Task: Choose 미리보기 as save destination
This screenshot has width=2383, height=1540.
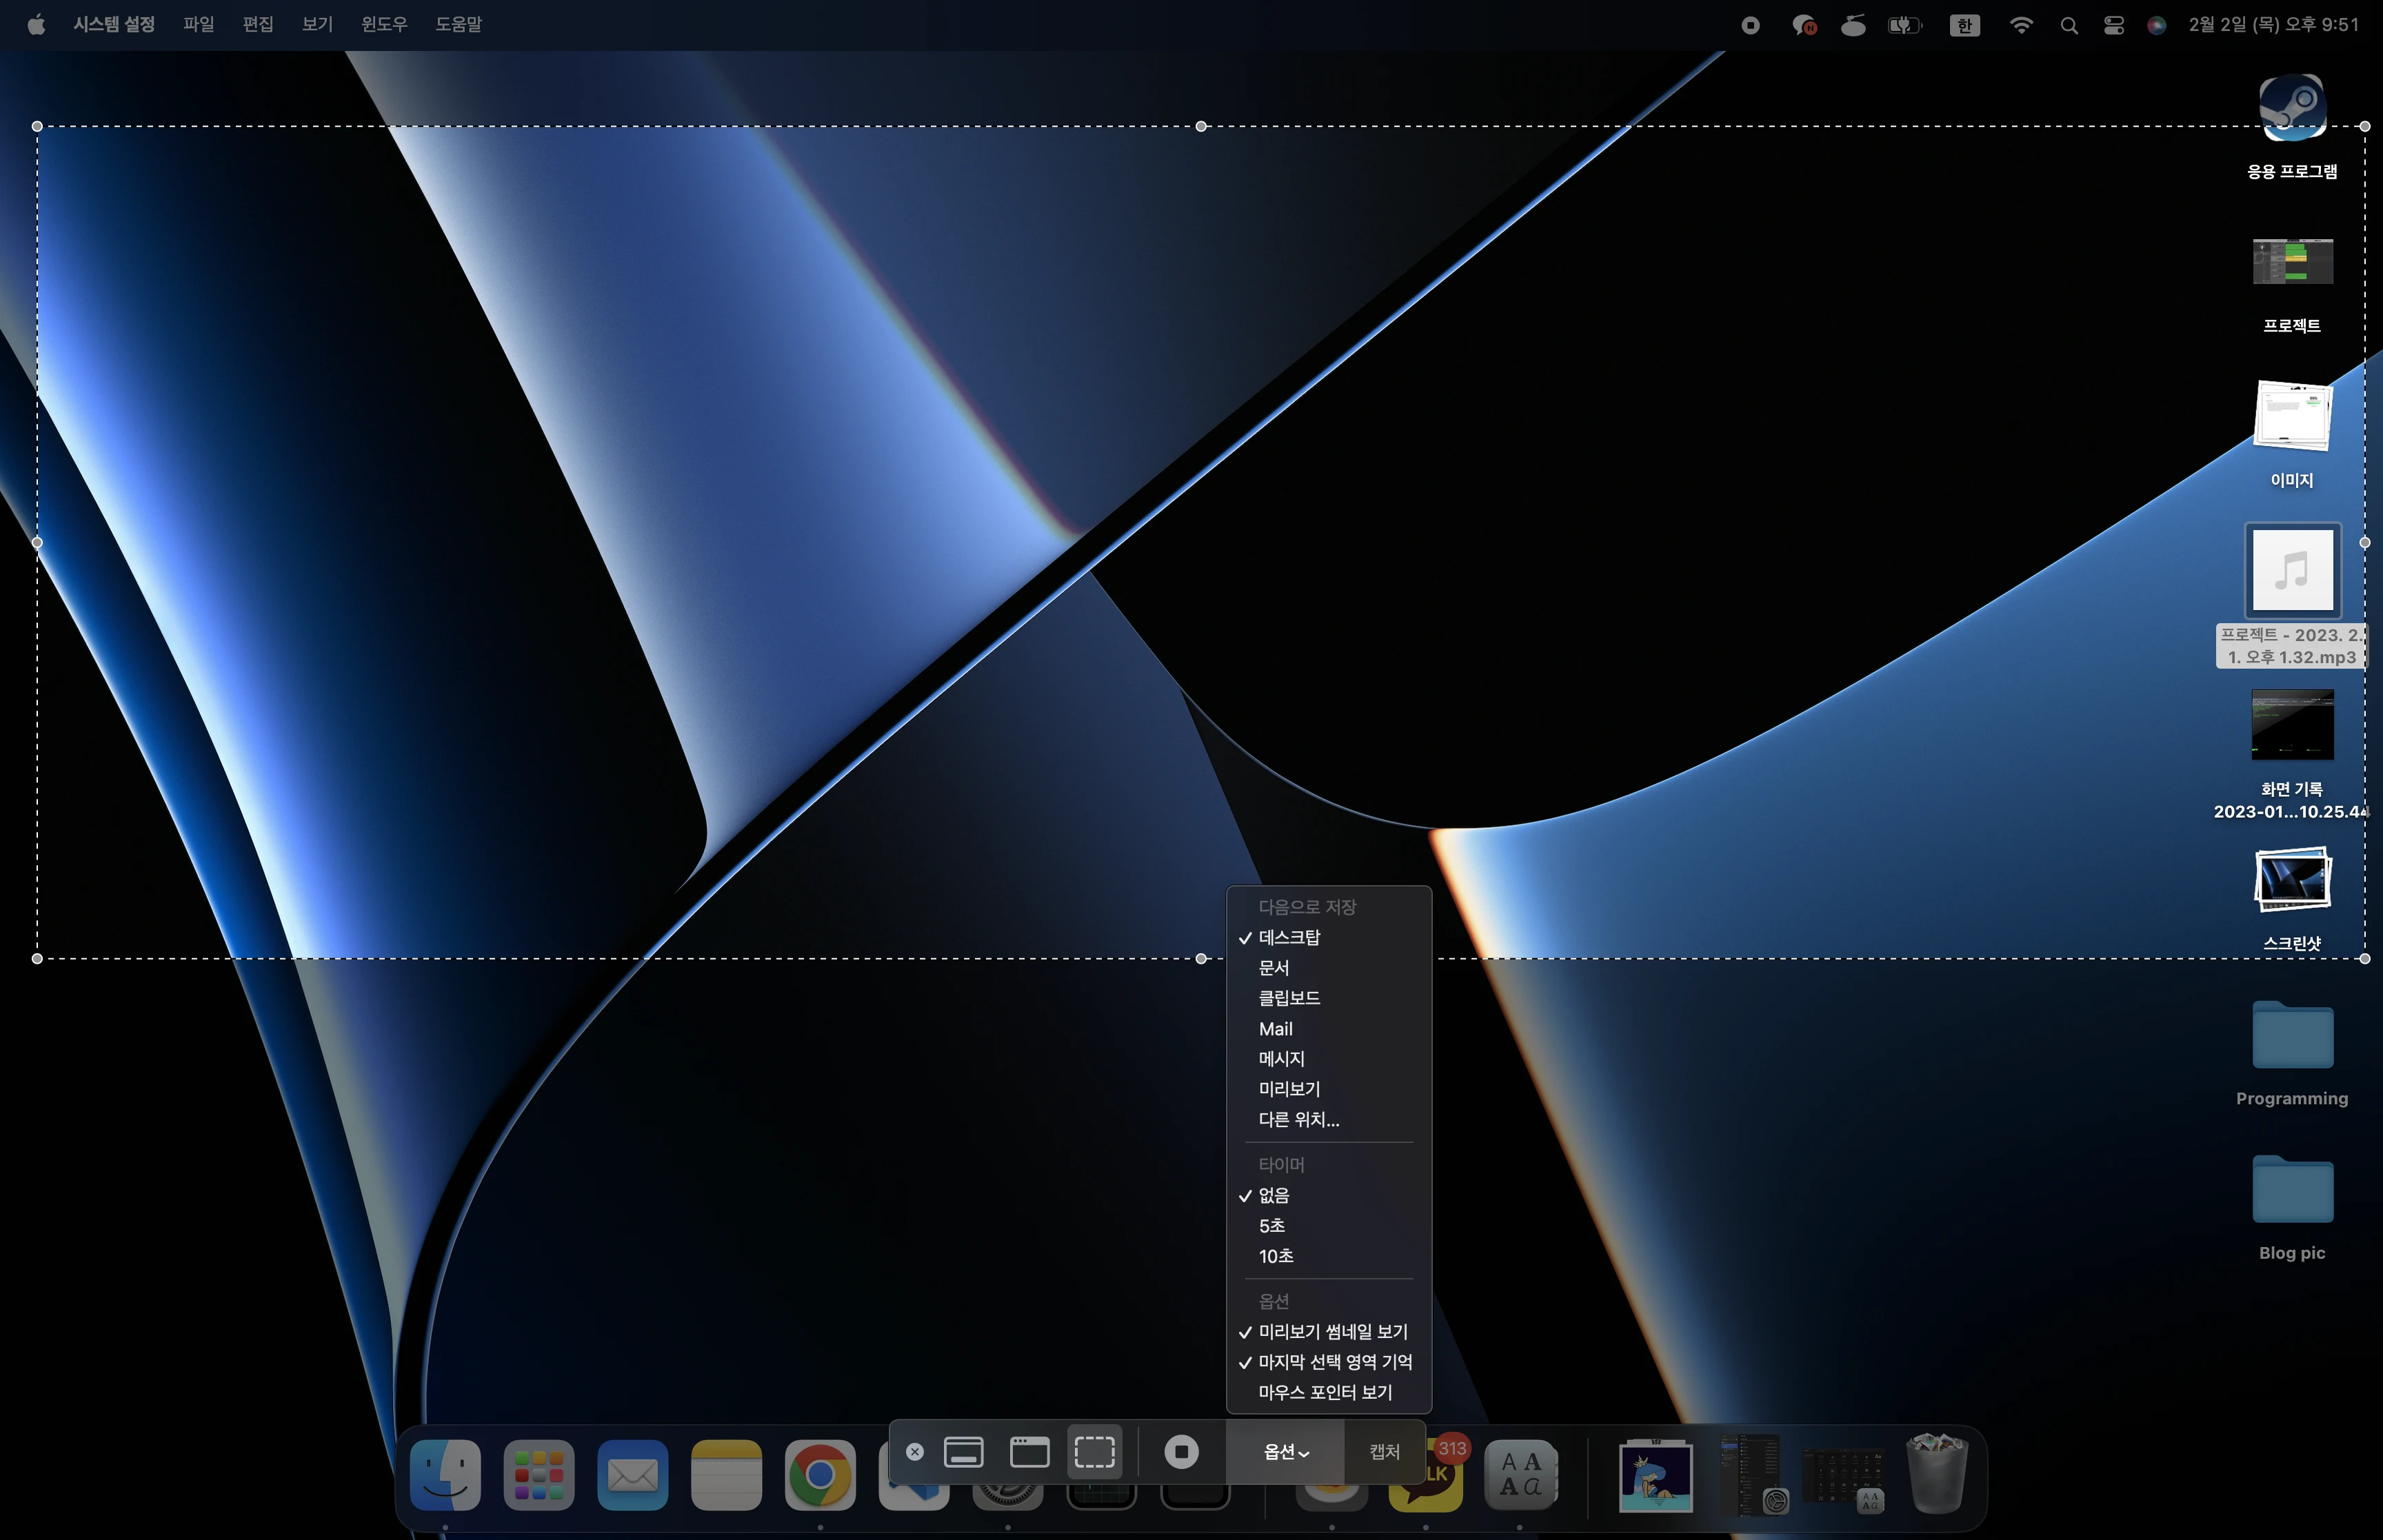Action: coord(1329,1089)
